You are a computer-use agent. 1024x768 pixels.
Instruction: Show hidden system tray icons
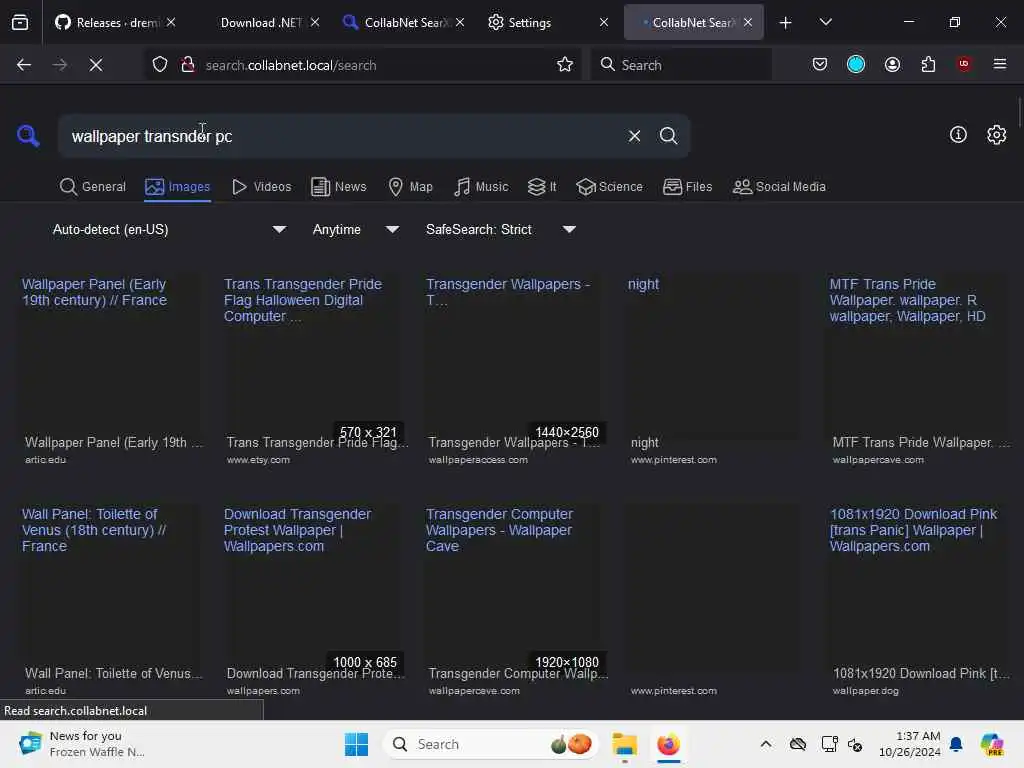pyautogui.click(x=766, y=744)
